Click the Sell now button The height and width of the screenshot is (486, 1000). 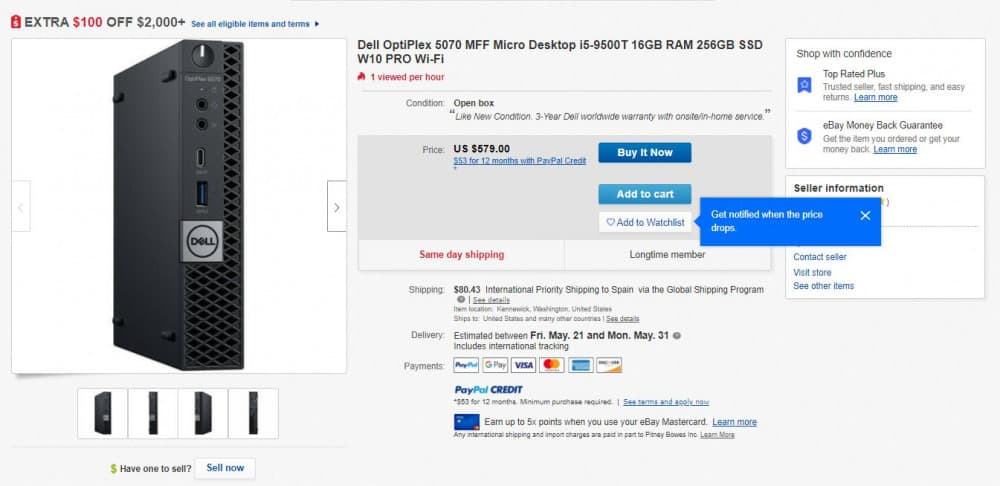point(224,468)
